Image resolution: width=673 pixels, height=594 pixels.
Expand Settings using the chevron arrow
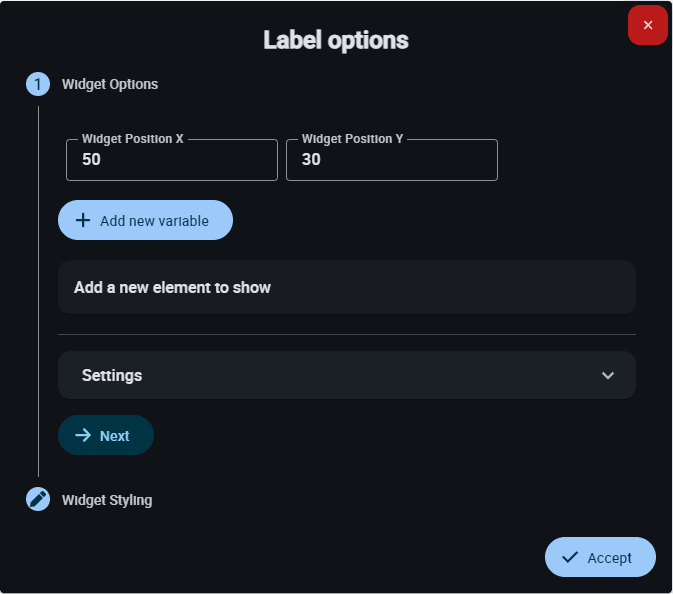607,375
